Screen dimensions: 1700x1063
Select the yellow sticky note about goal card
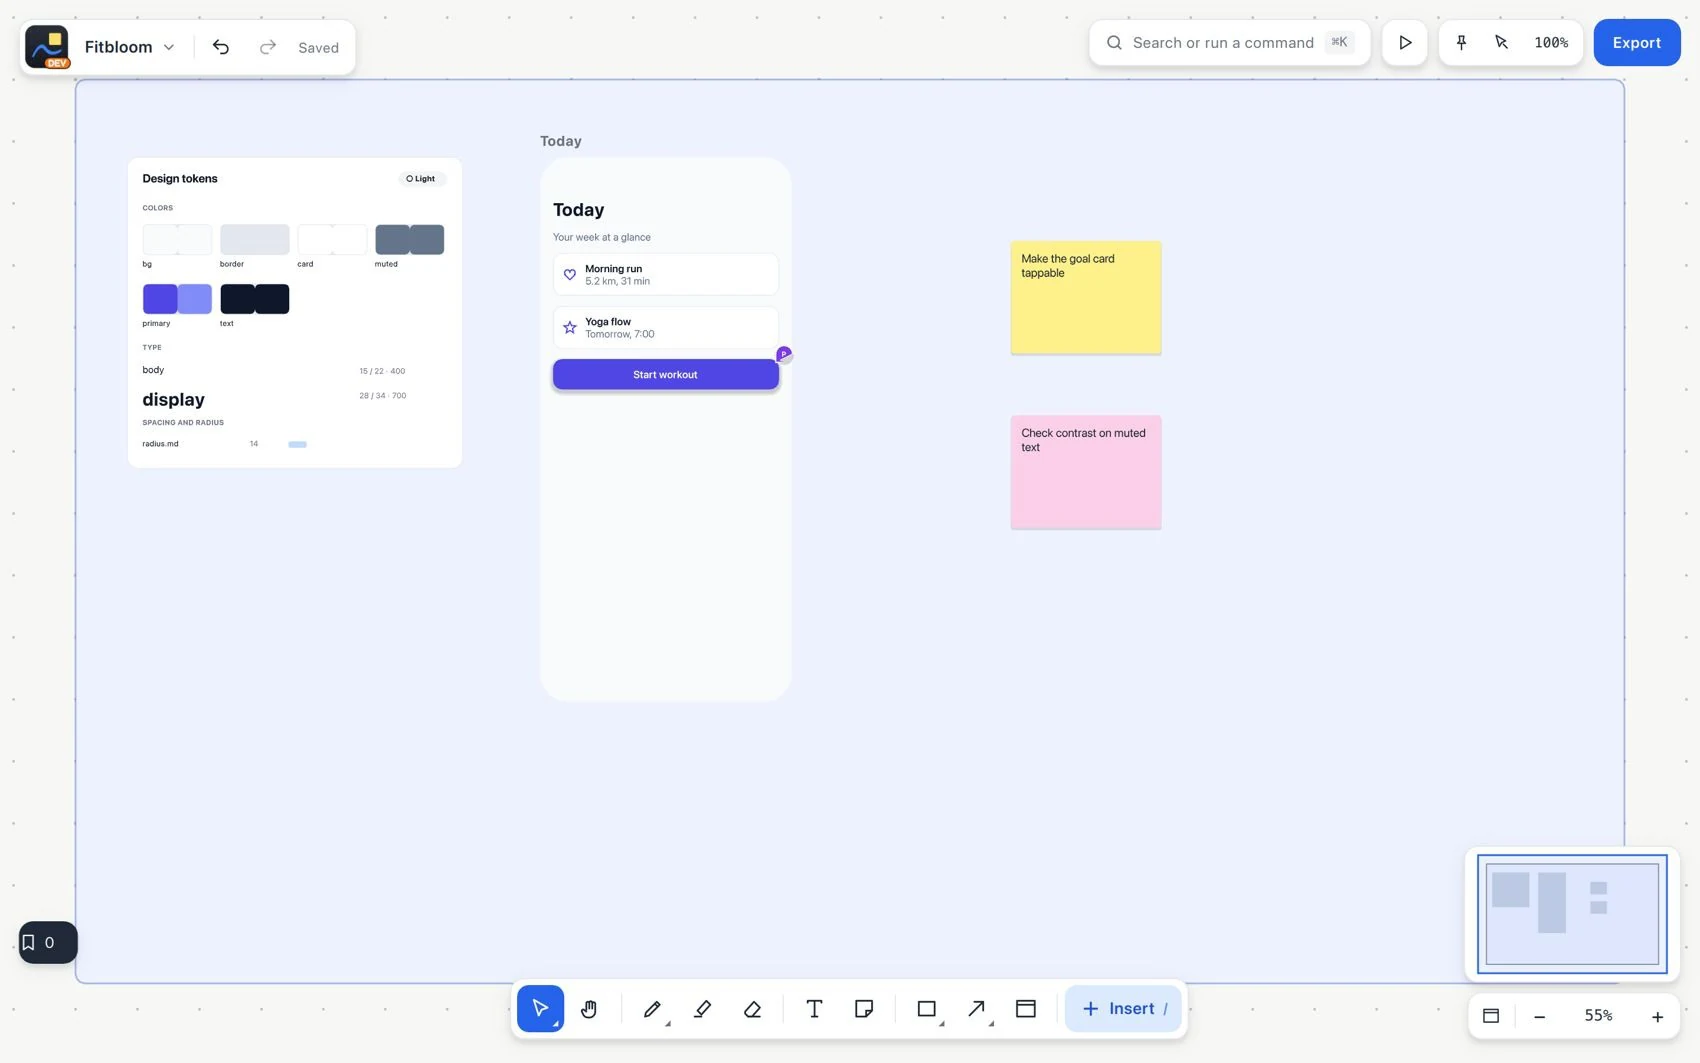[x=1086, y=297]
